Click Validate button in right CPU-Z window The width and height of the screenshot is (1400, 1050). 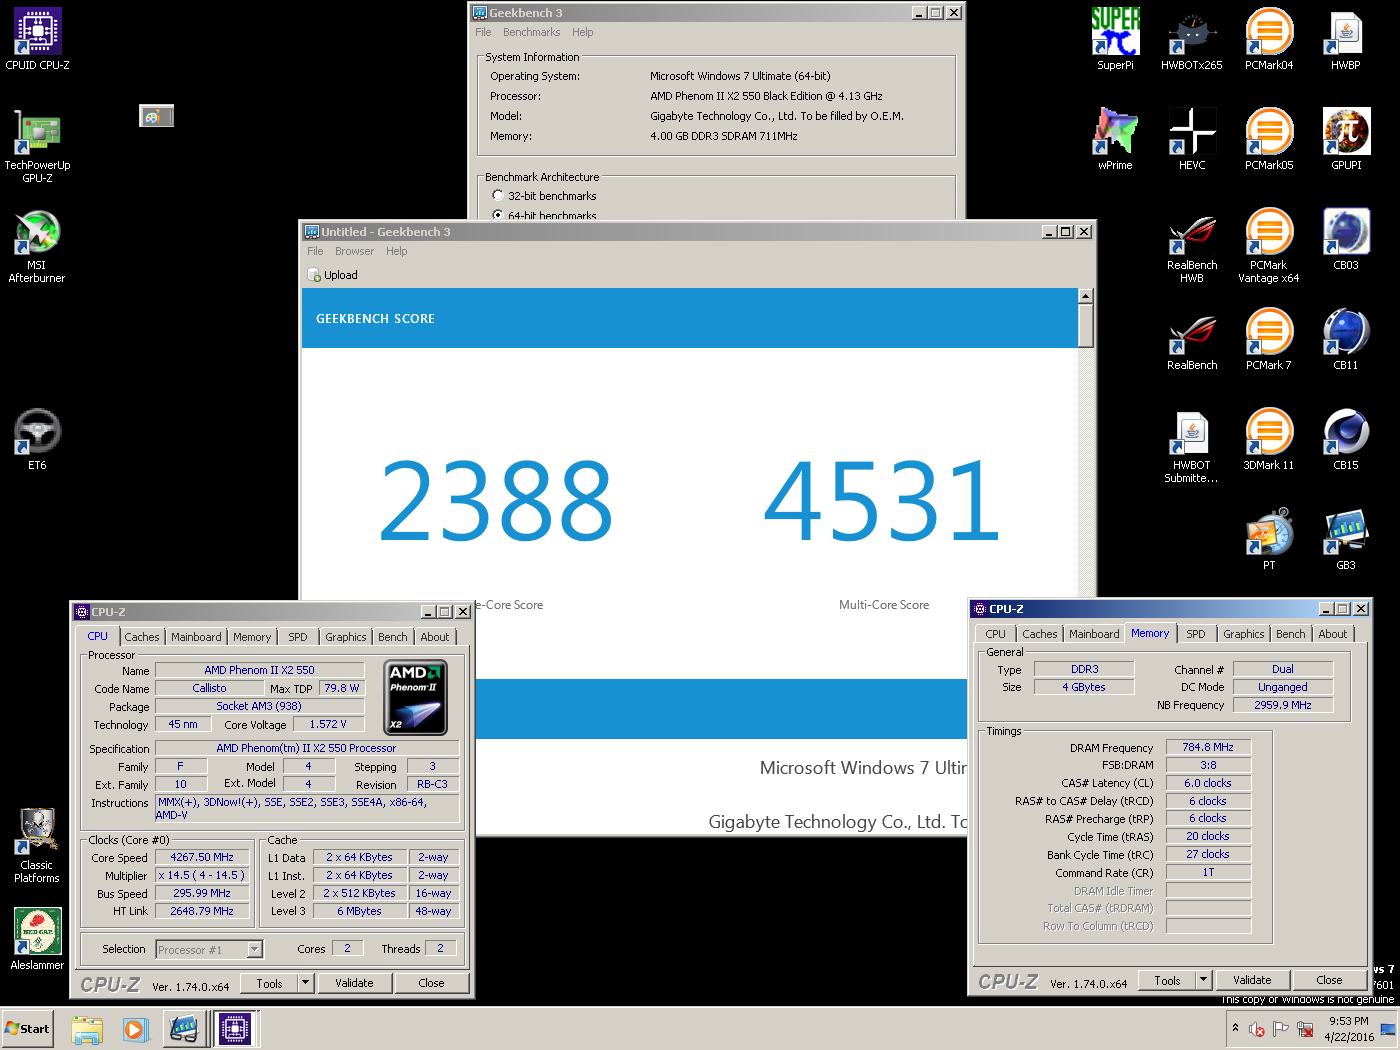[1252, 980]
